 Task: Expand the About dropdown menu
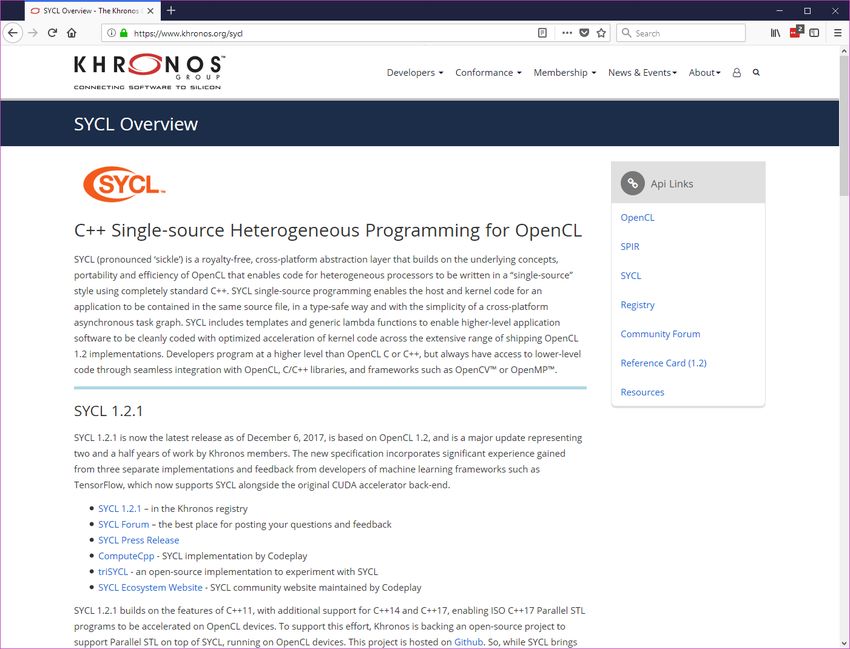pyautogui.click(x=705, y=73)
